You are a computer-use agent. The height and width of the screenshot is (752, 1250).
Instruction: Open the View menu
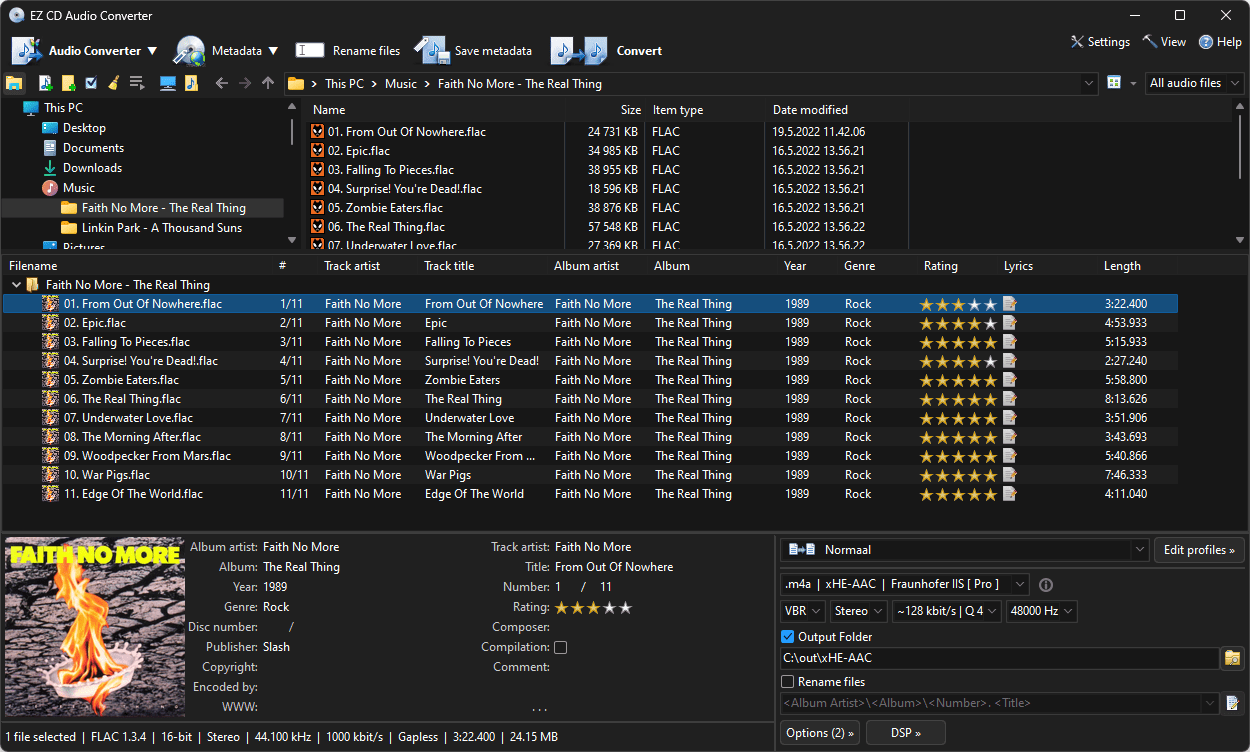point(1165,42)
